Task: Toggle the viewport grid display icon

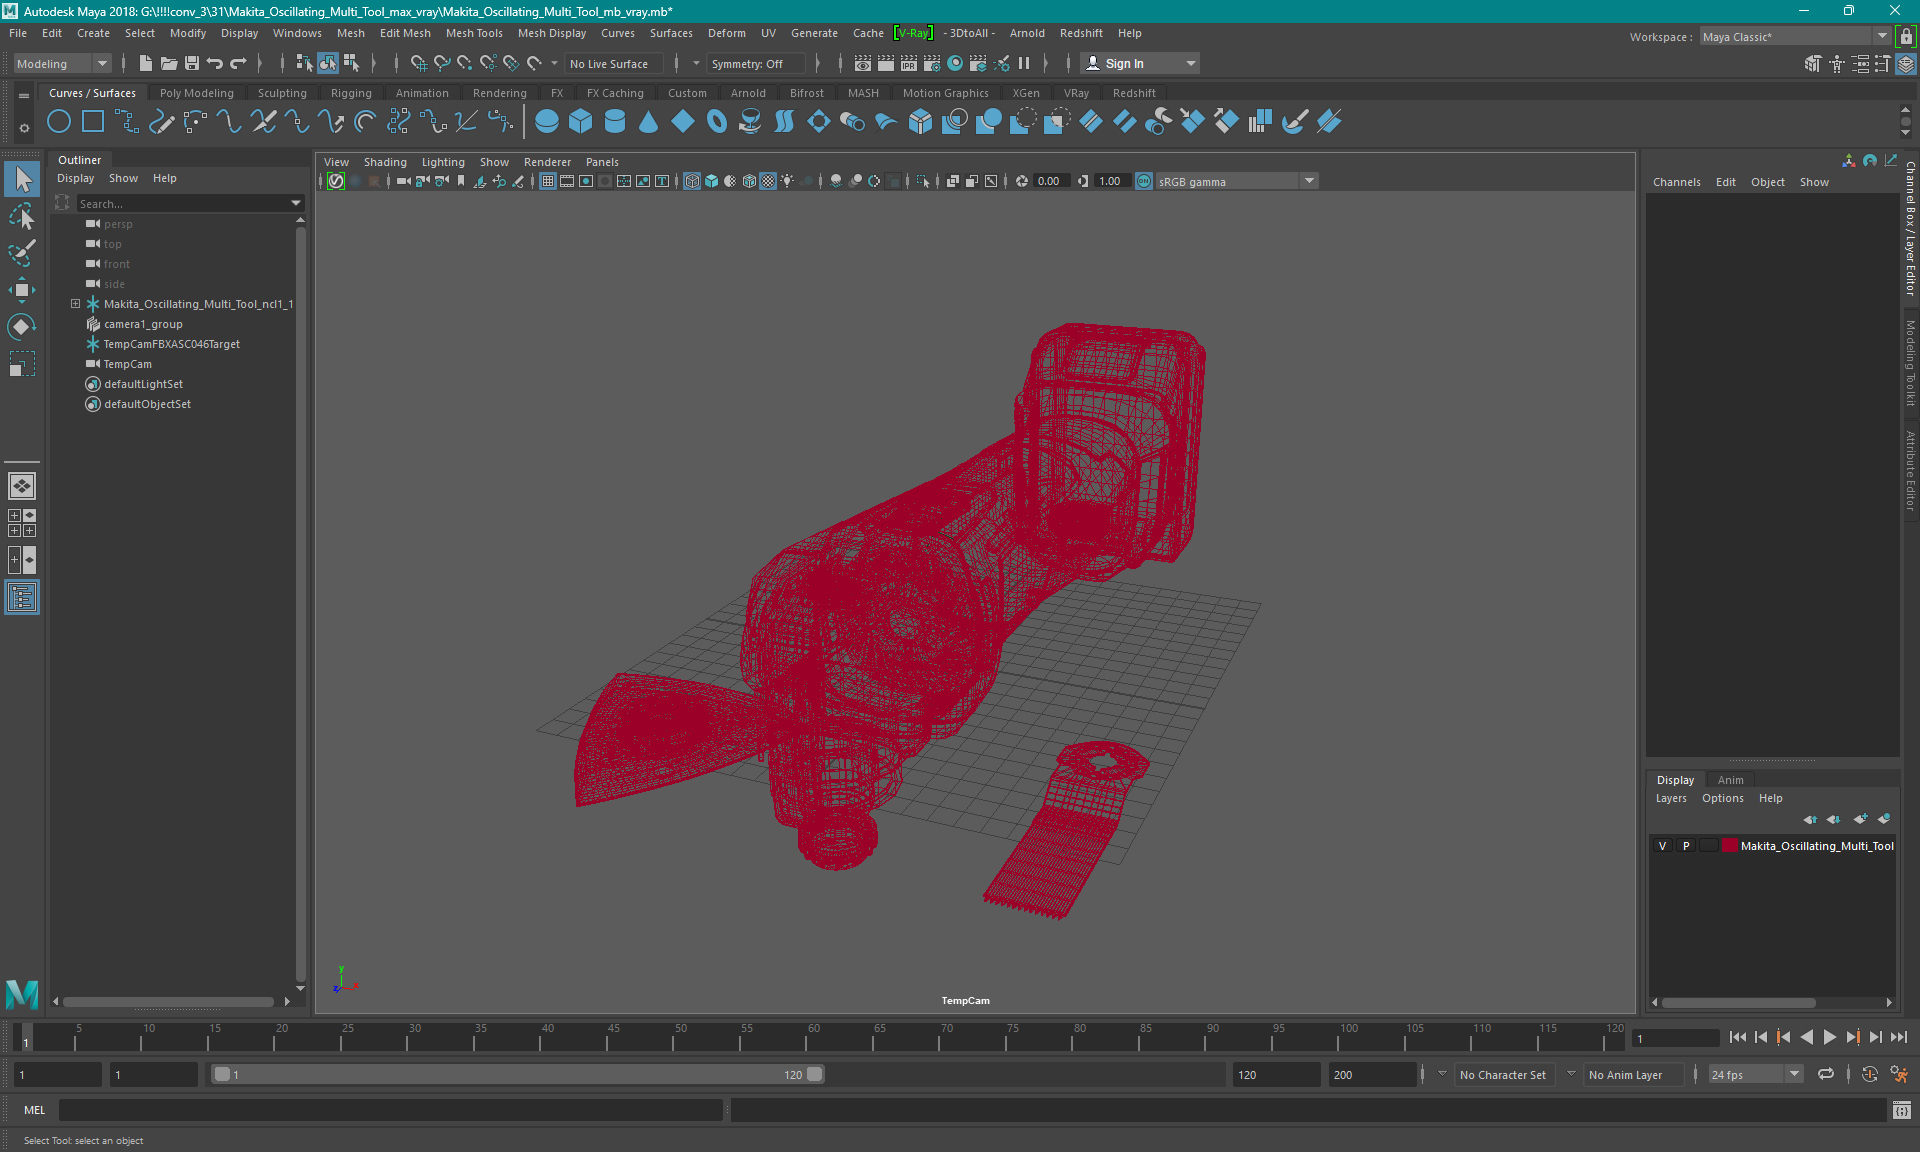Action: point(548,181)
